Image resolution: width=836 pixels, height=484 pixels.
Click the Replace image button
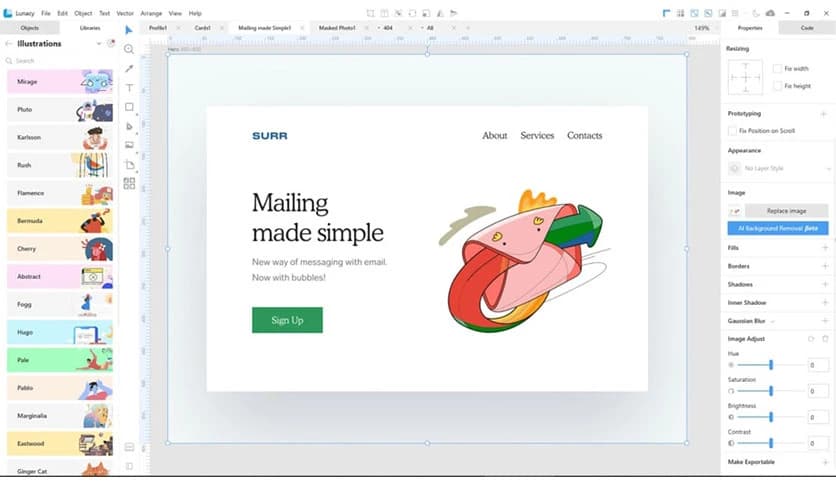pos(786,211)
